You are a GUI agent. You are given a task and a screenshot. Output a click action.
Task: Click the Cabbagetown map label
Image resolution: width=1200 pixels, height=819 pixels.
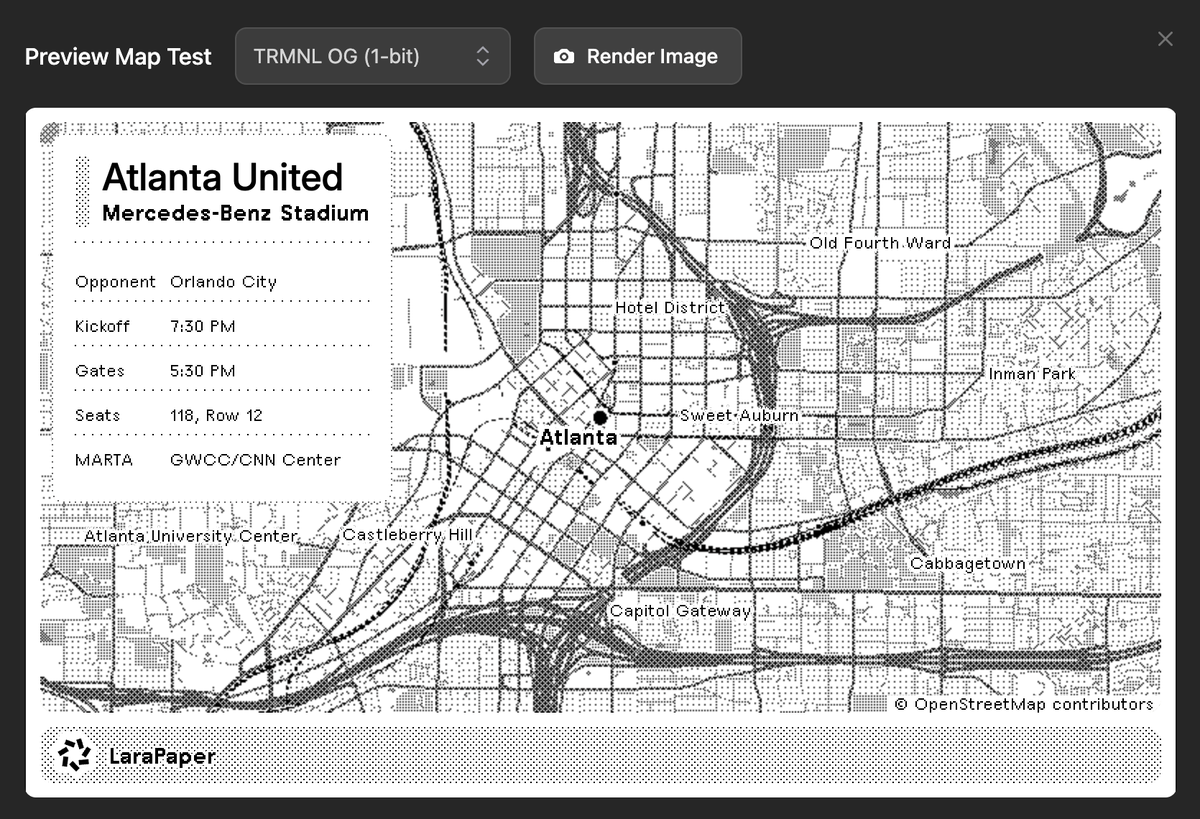(x=968, y=564)
